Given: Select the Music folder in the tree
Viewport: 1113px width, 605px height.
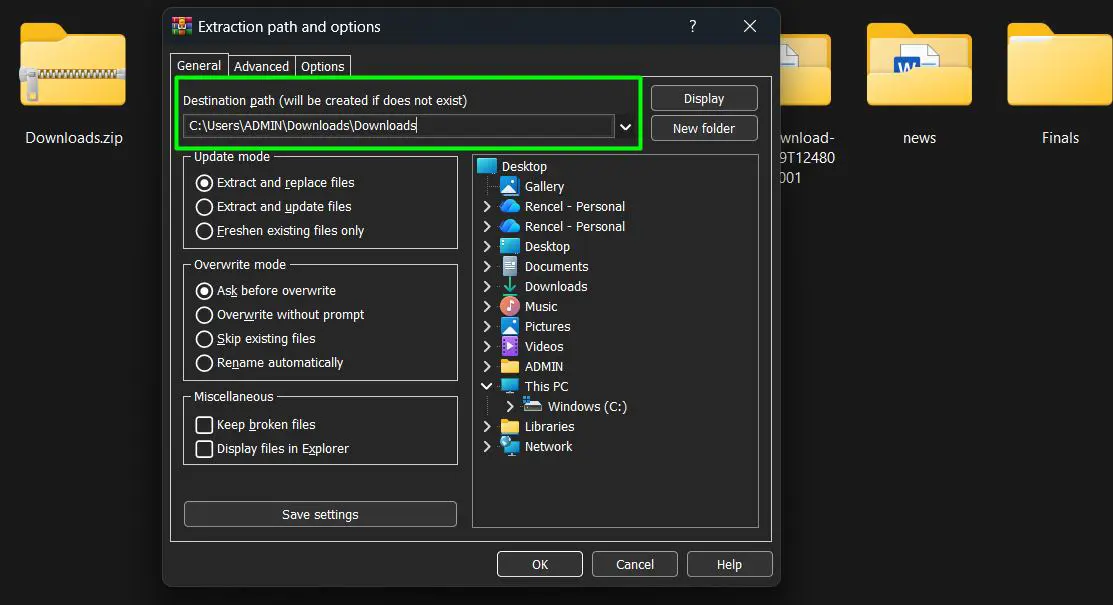Looking at the screenshot, I should pyautogui.click(x=539, y=306).
